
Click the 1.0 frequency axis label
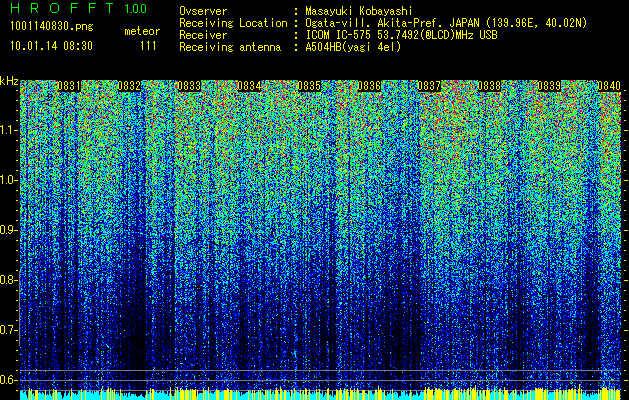point(8,181)
